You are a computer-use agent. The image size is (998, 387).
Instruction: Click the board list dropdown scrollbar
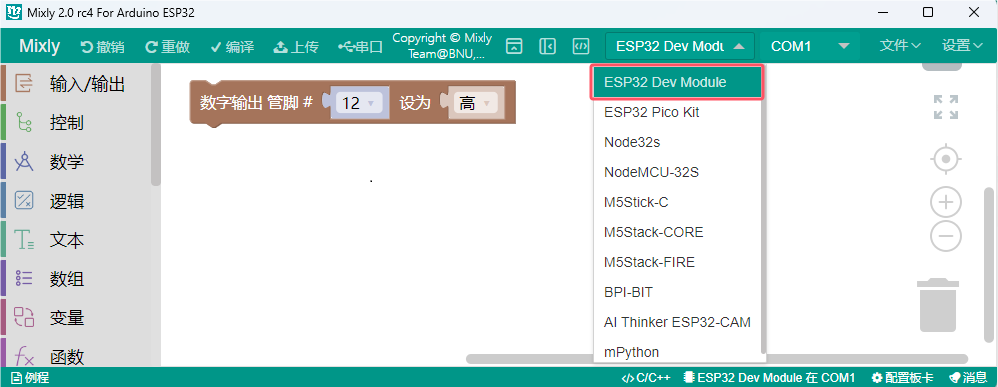click(x=764, y=210)
